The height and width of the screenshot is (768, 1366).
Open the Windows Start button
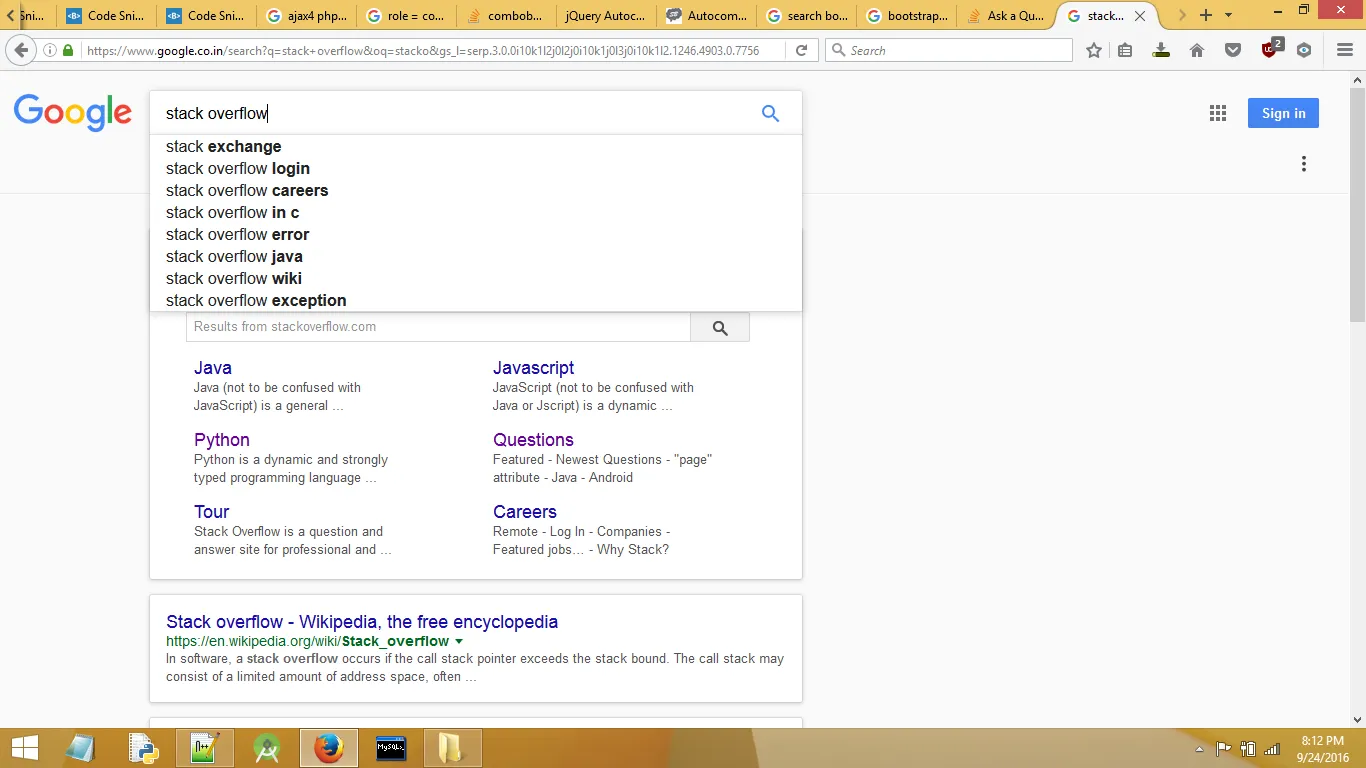[x=24, y=748]
